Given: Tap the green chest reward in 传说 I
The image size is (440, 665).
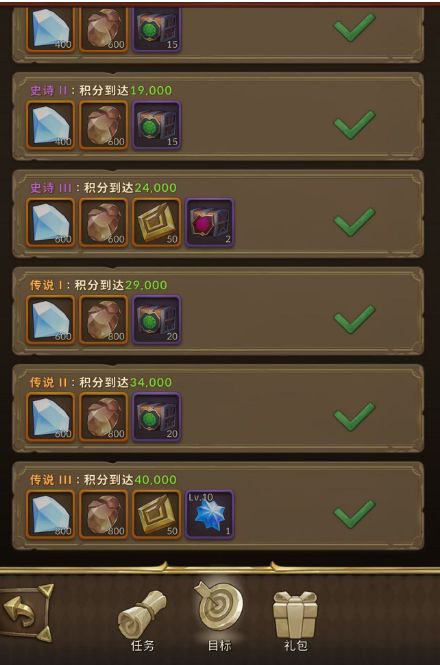Looking at the screenshot, I should pos(157,320).
